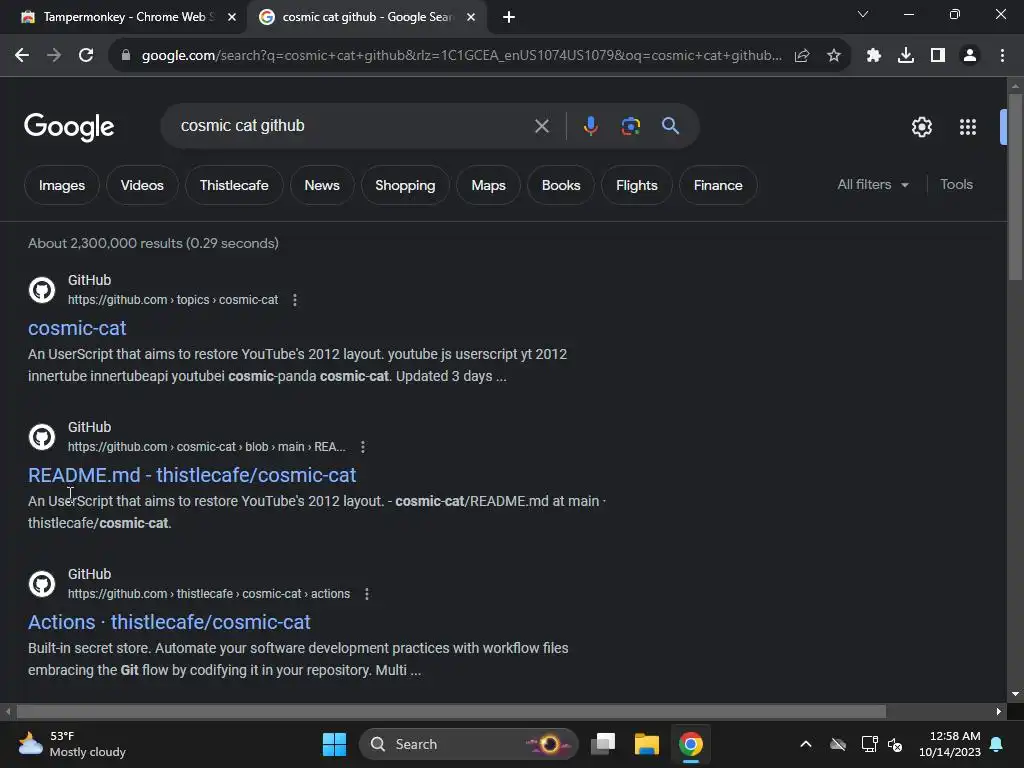Screen dimensions: 1024x768
Task: Open File Explorer from the taskbar
Action: point(647,744)
